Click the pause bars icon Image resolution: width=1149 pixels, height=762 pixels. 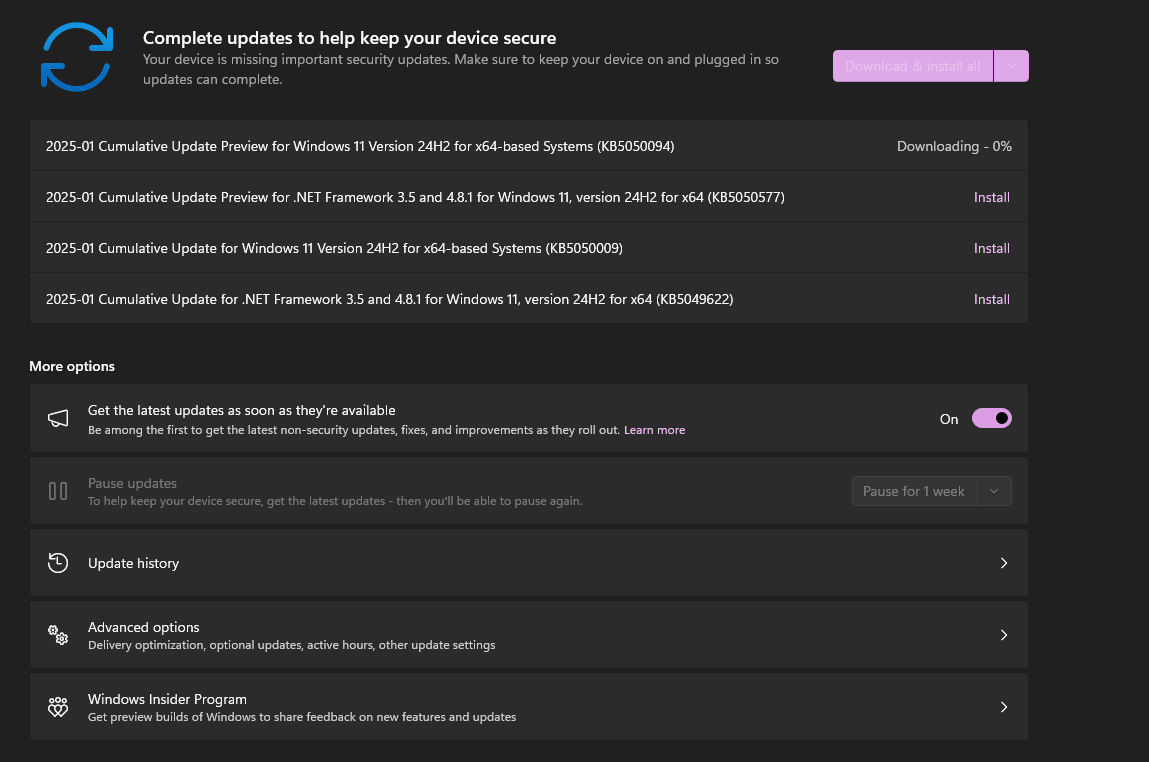(x=58, y=491)
